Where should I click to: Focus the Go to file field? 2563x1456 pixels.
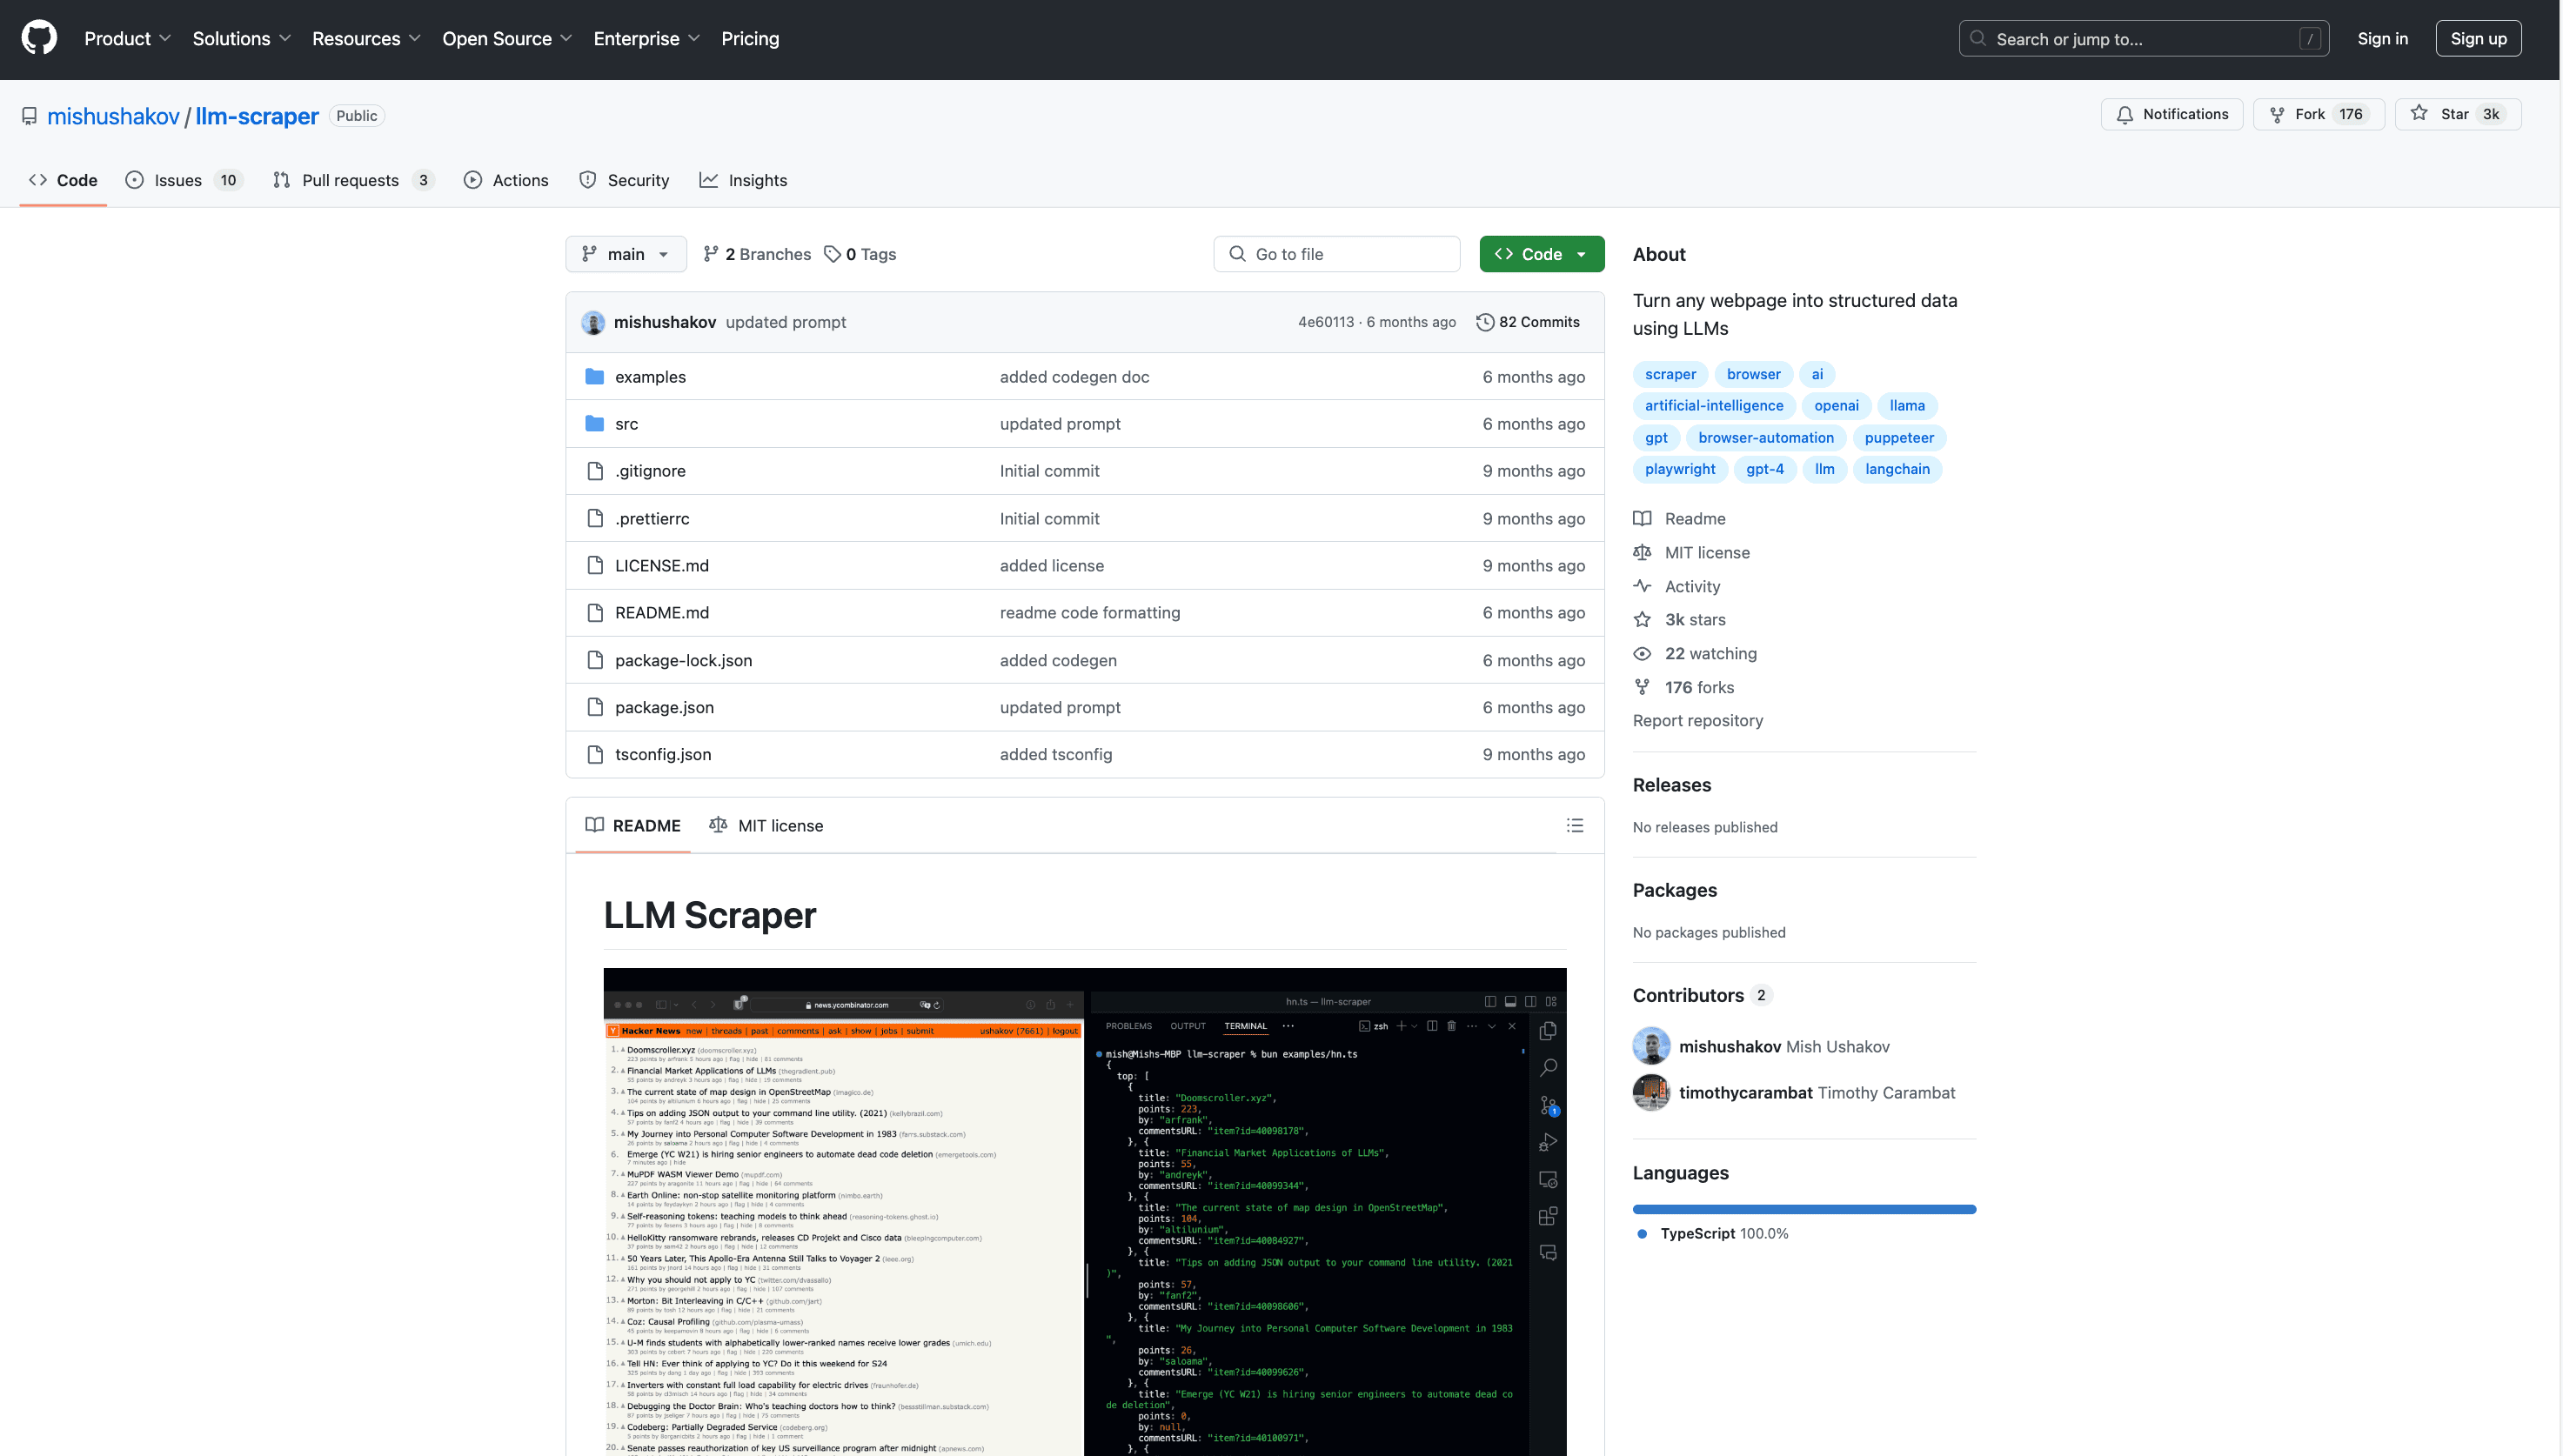[1336, 254]
